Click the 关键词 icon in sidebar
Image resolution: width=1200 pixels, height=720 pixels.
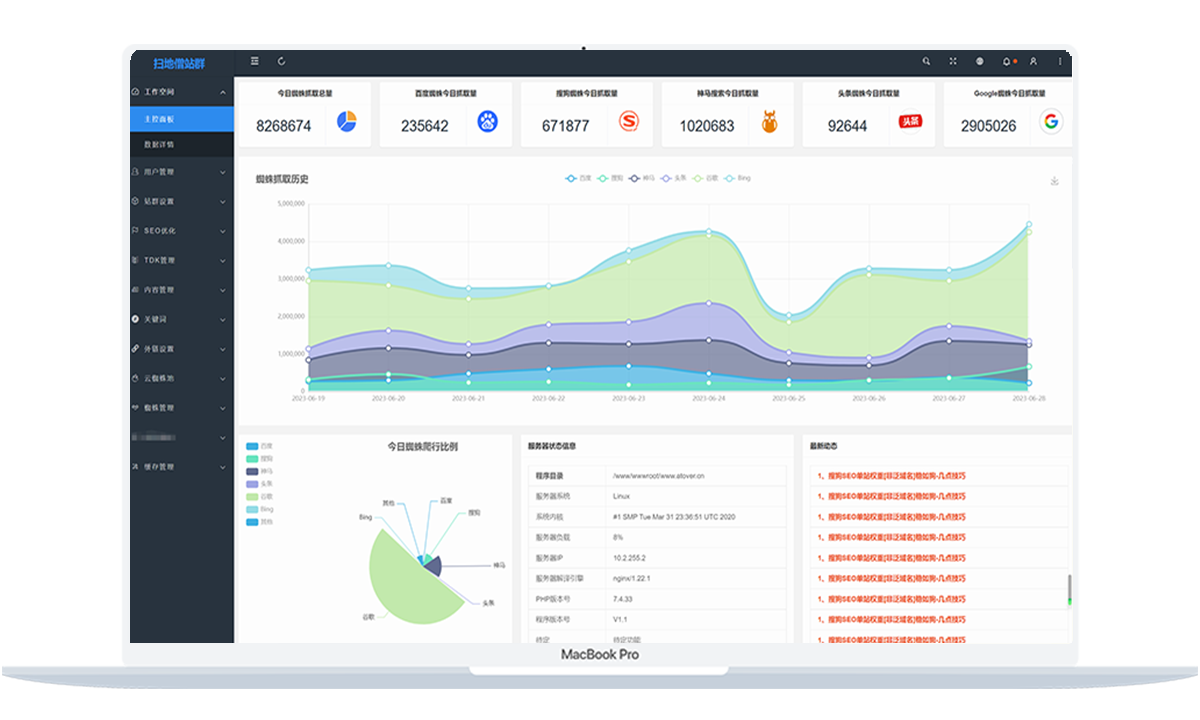point(136,319)
